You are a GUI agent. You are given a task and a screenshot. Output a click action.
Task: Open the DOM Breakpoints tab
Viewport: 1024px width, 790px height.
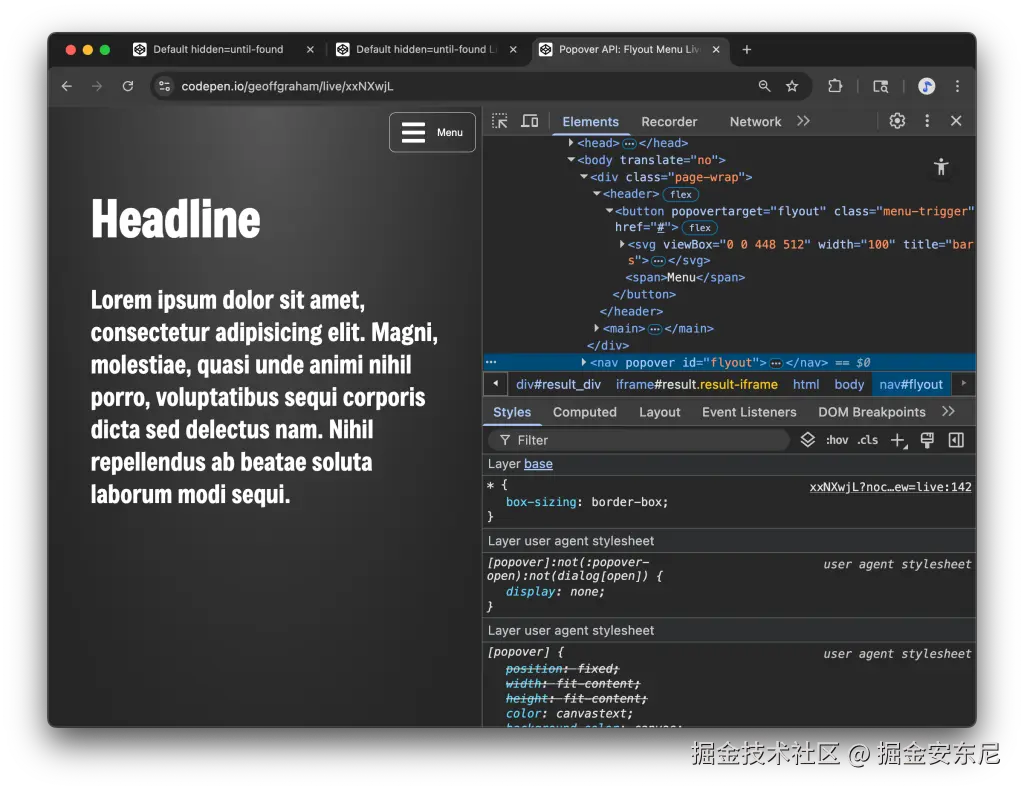point(872,412)
